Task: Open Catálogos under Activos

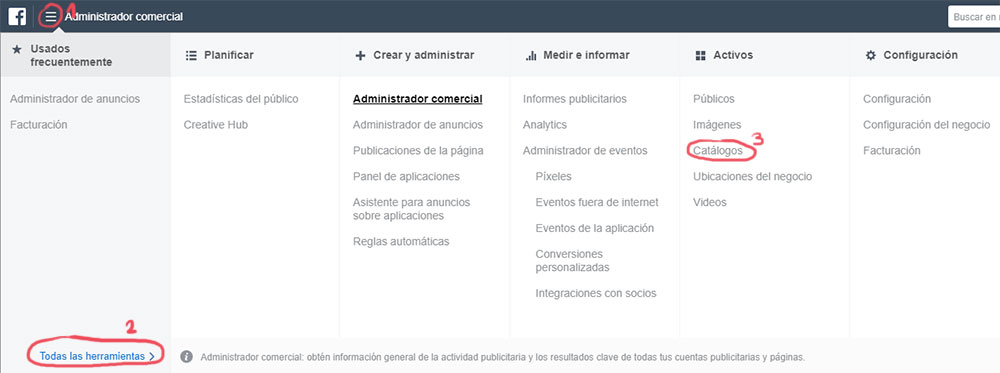Action: coord(718,150)
